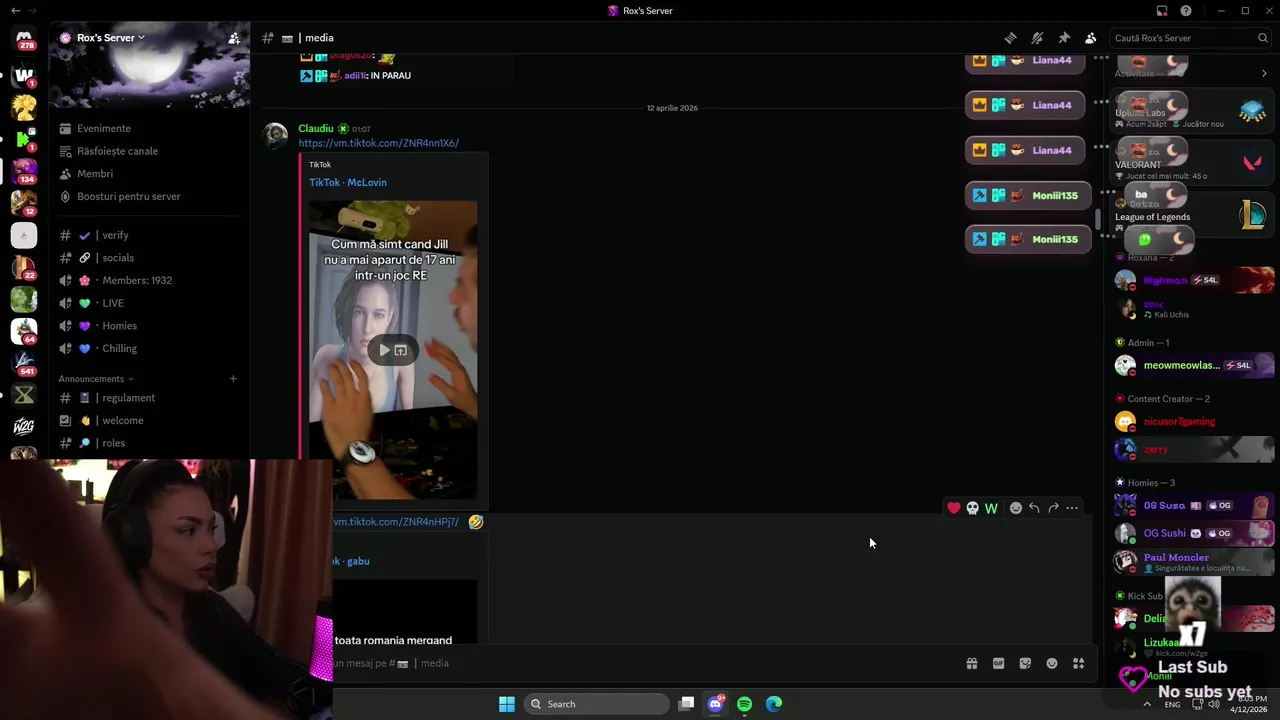Click the forward arrow on message toolbar
Image resolution: width=1280 pixels, height=720 pixels.
point(1053,508)
